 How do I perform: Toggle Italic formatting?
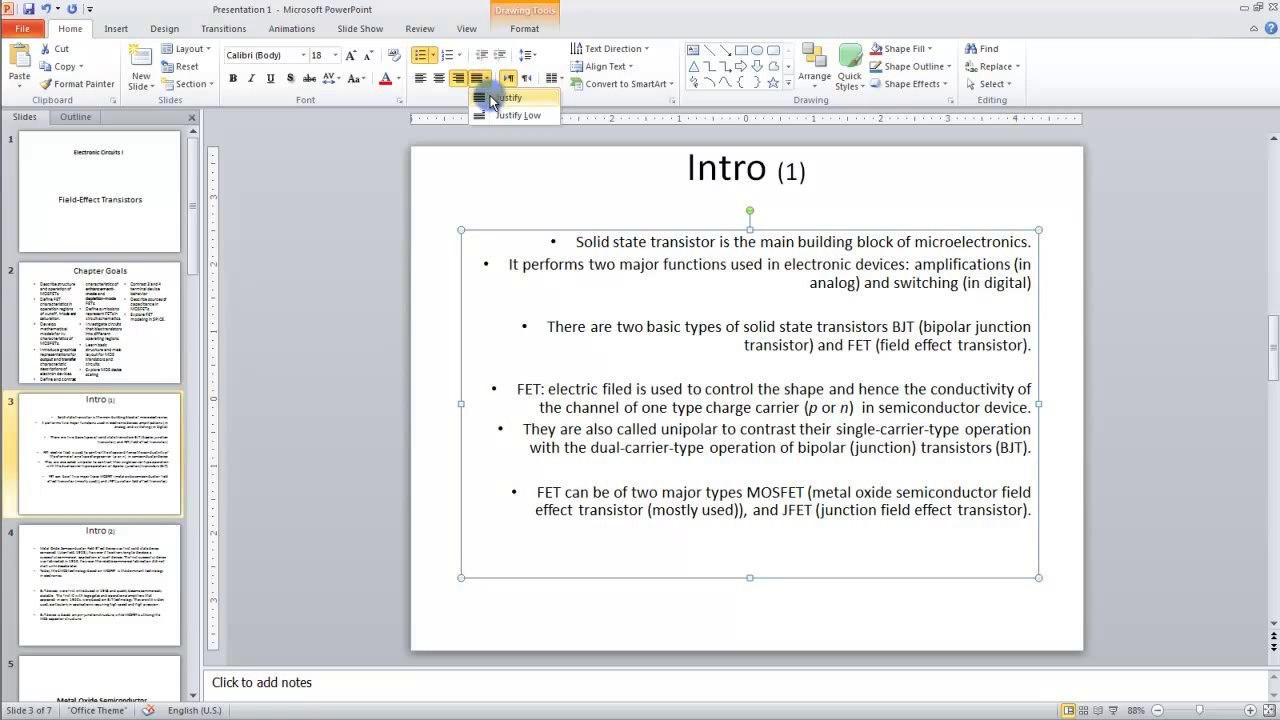tap(252, 78)
